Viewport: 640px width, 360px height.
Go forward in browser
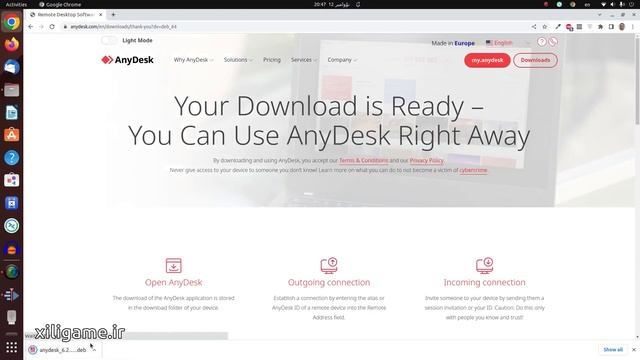point(41,27)
